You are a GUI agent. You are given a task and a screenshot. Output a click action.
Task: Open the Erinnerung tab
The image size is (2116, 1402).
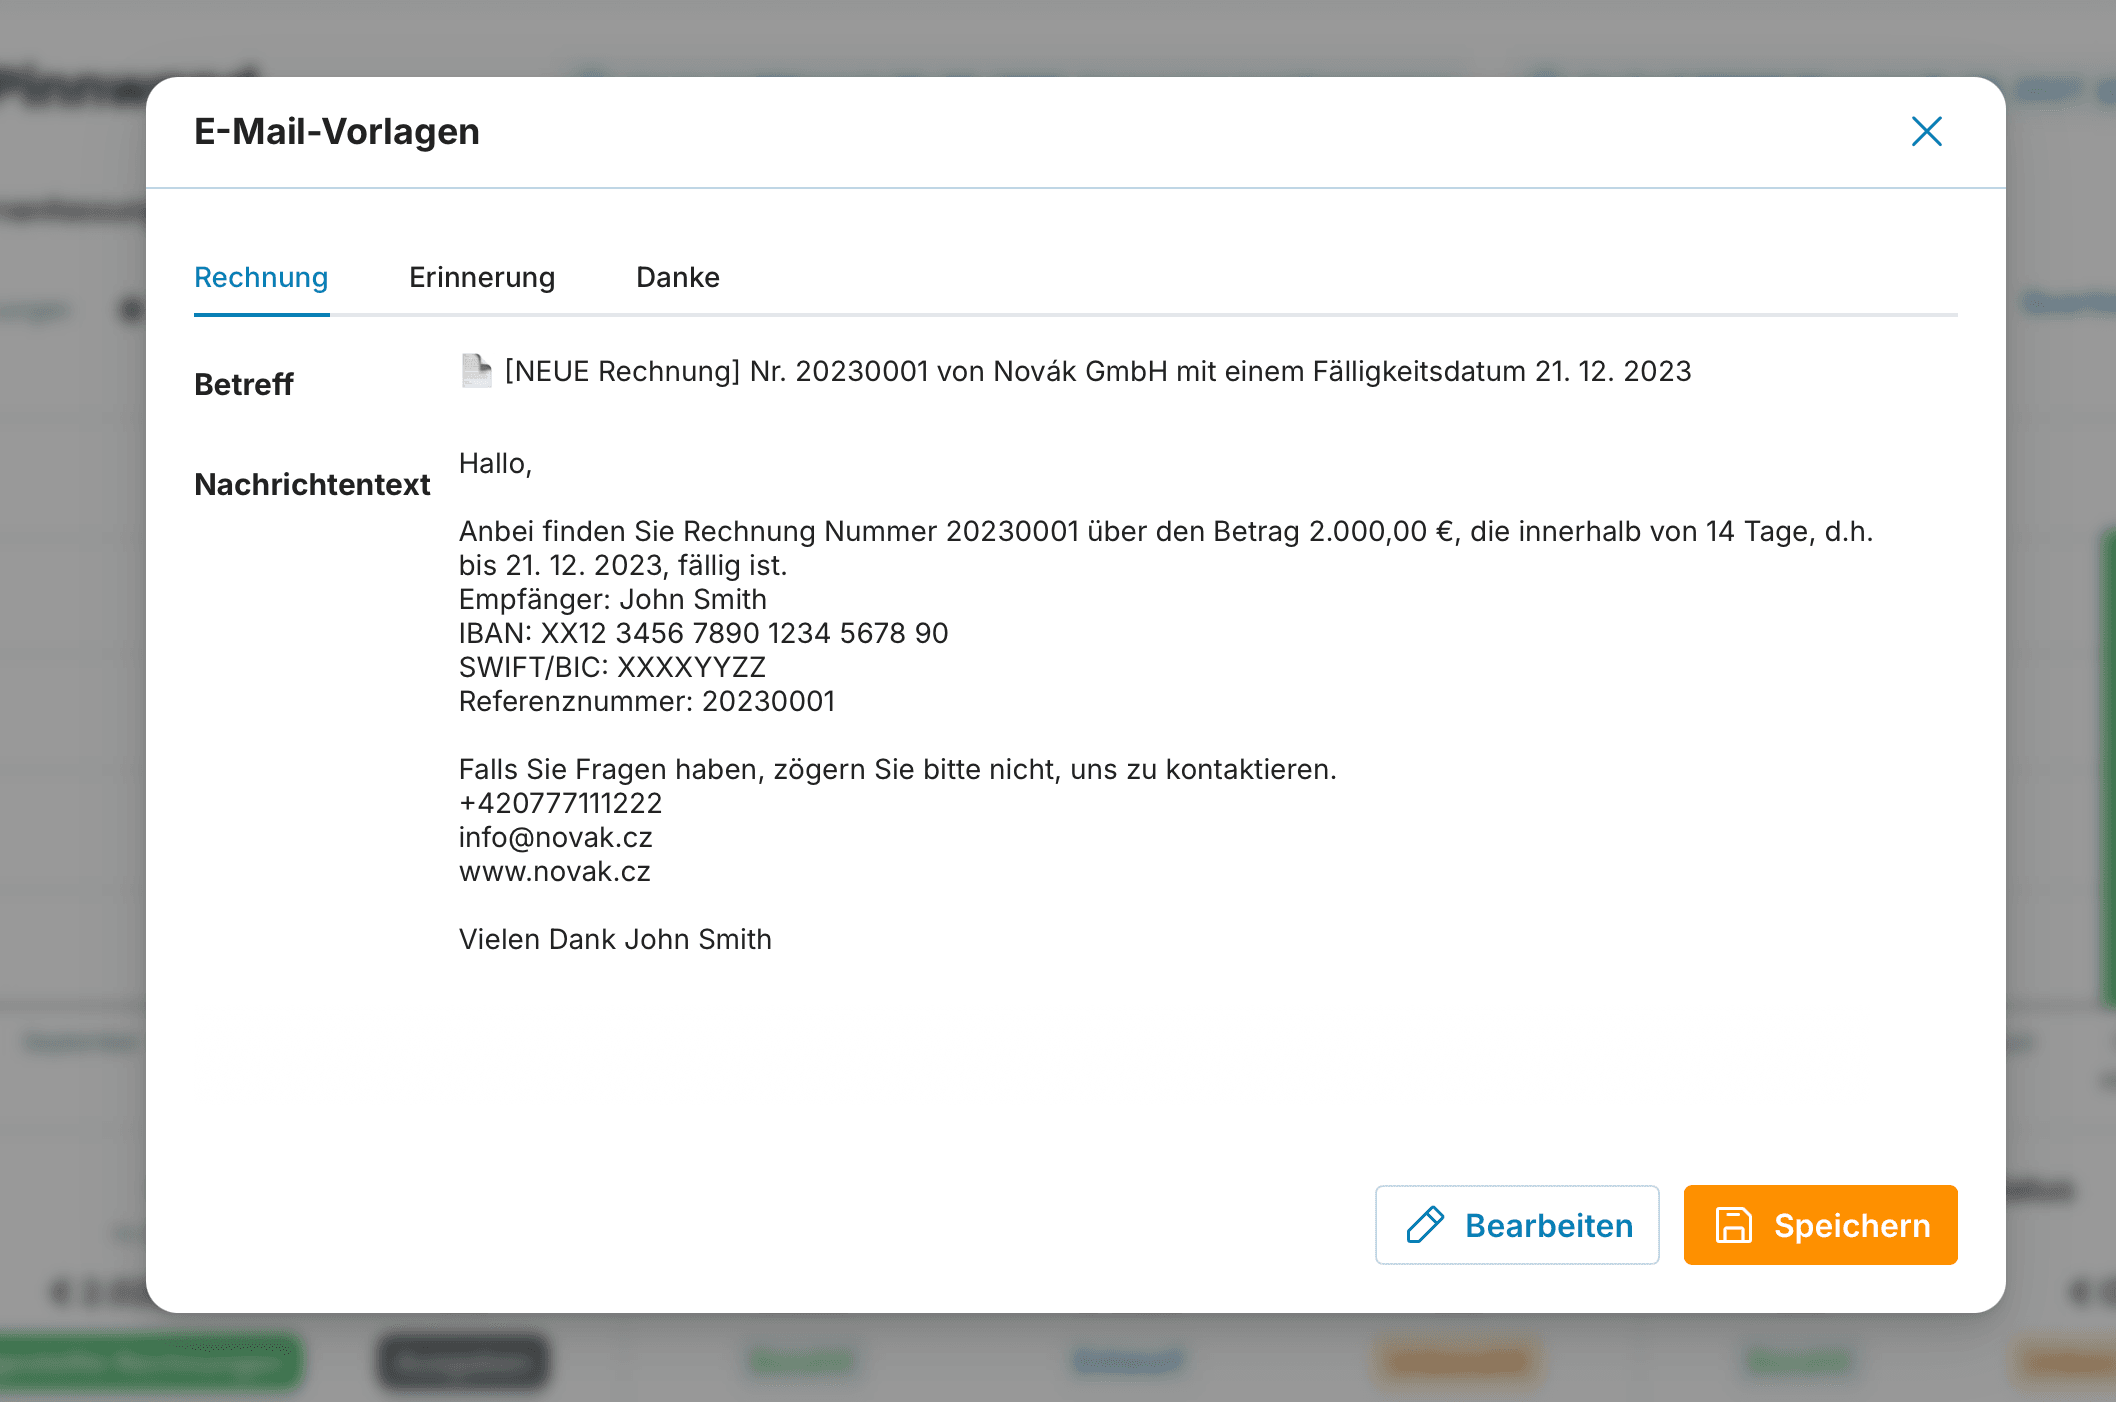click(482, 277)
